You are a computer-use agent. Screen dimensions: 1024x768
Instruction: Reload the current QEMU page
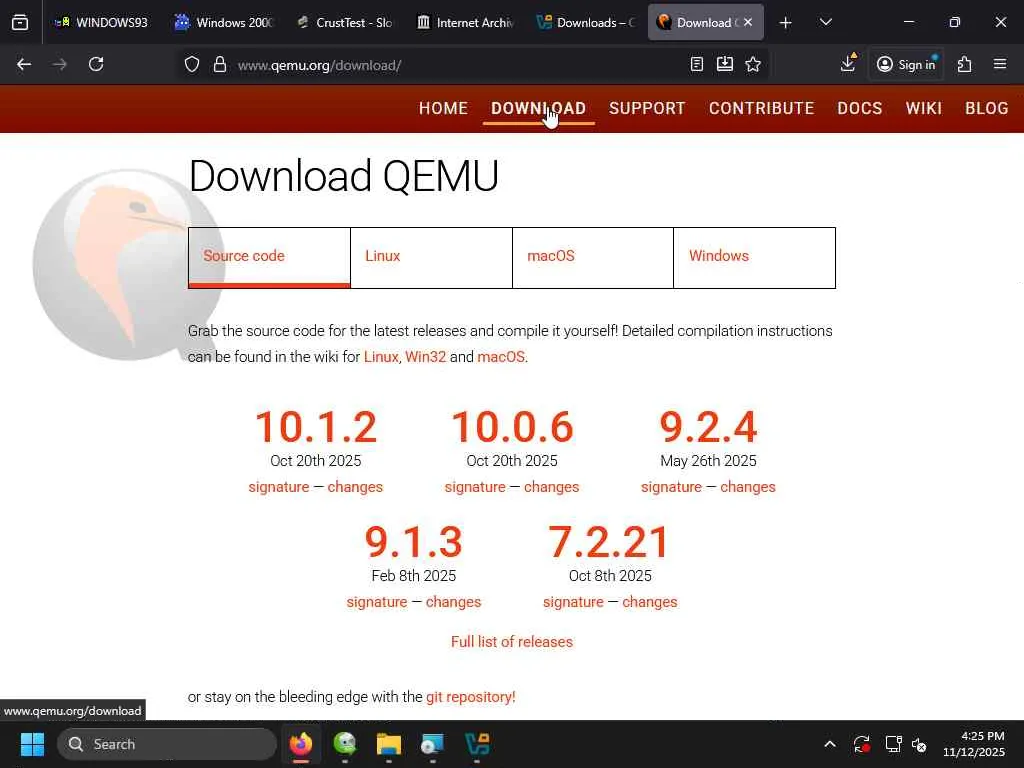click(96, 64)
